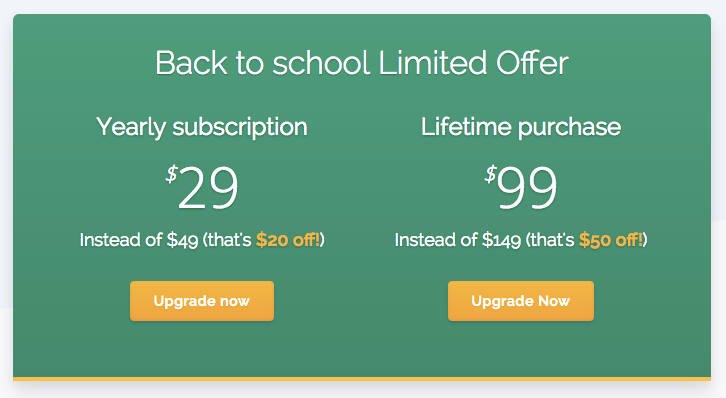Click the dollar sign beside 99

point(491,174)
